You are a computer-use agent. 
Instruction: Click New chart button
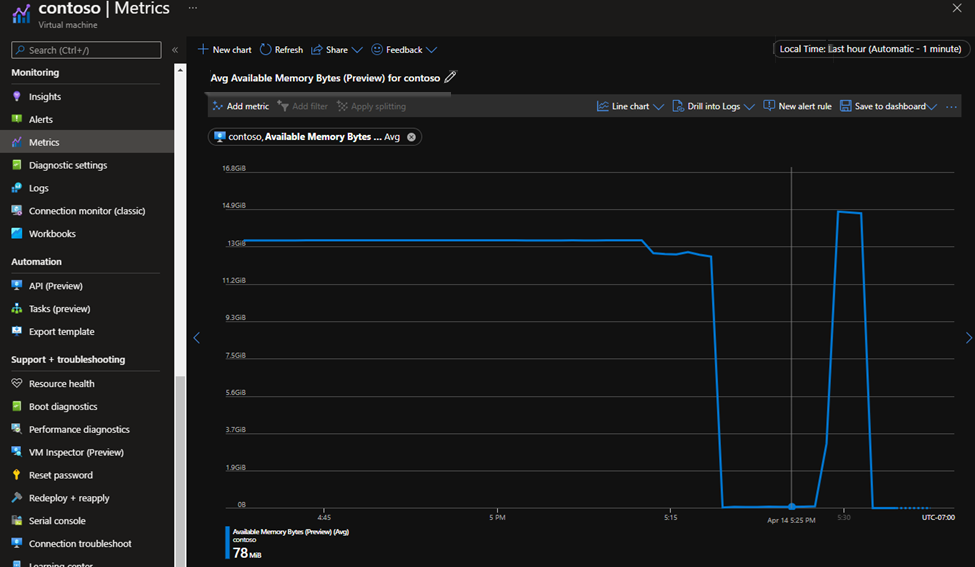pos(224,50)
